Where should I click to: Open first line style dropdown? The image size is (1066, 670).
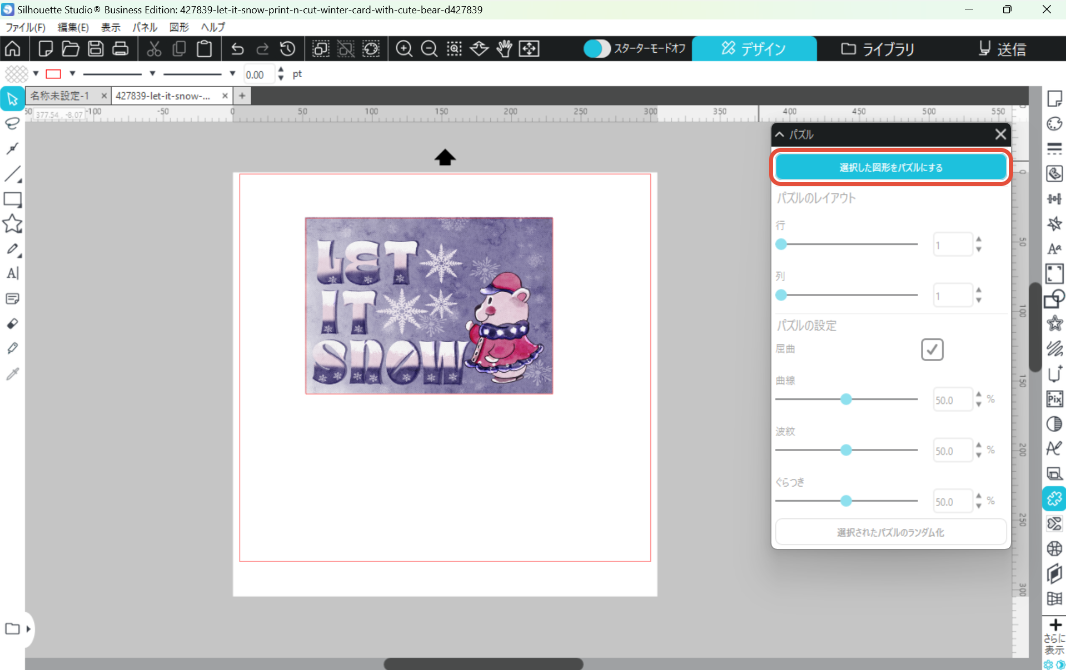pyautogui.click(x=152, y=73)
